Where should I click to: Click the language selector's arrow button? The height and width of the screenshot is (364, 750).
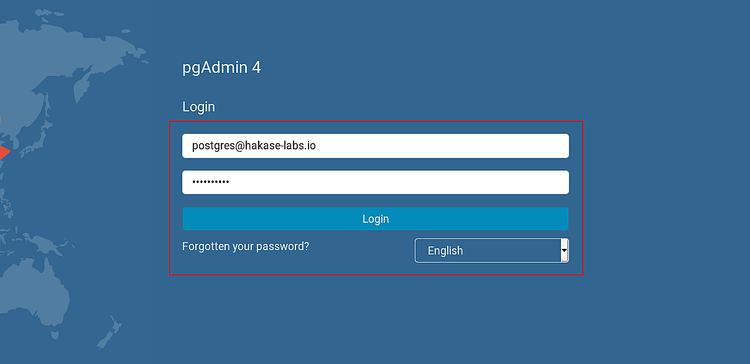pos(564,251)
